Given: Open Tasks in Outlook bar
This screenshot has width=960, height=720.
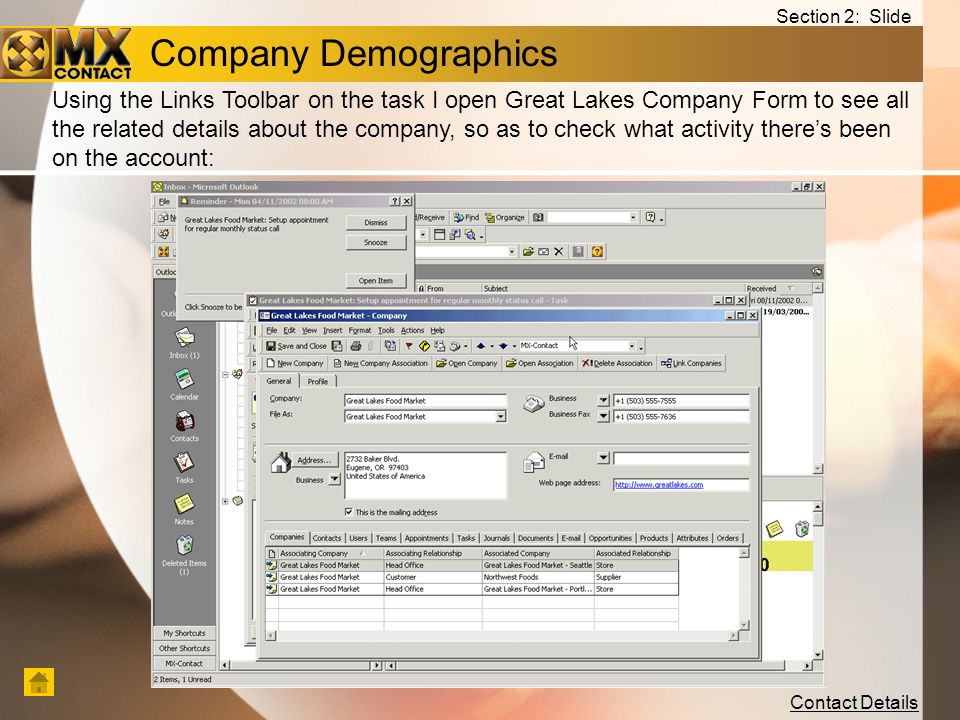Looking at the screenshot, I should 184,468.
